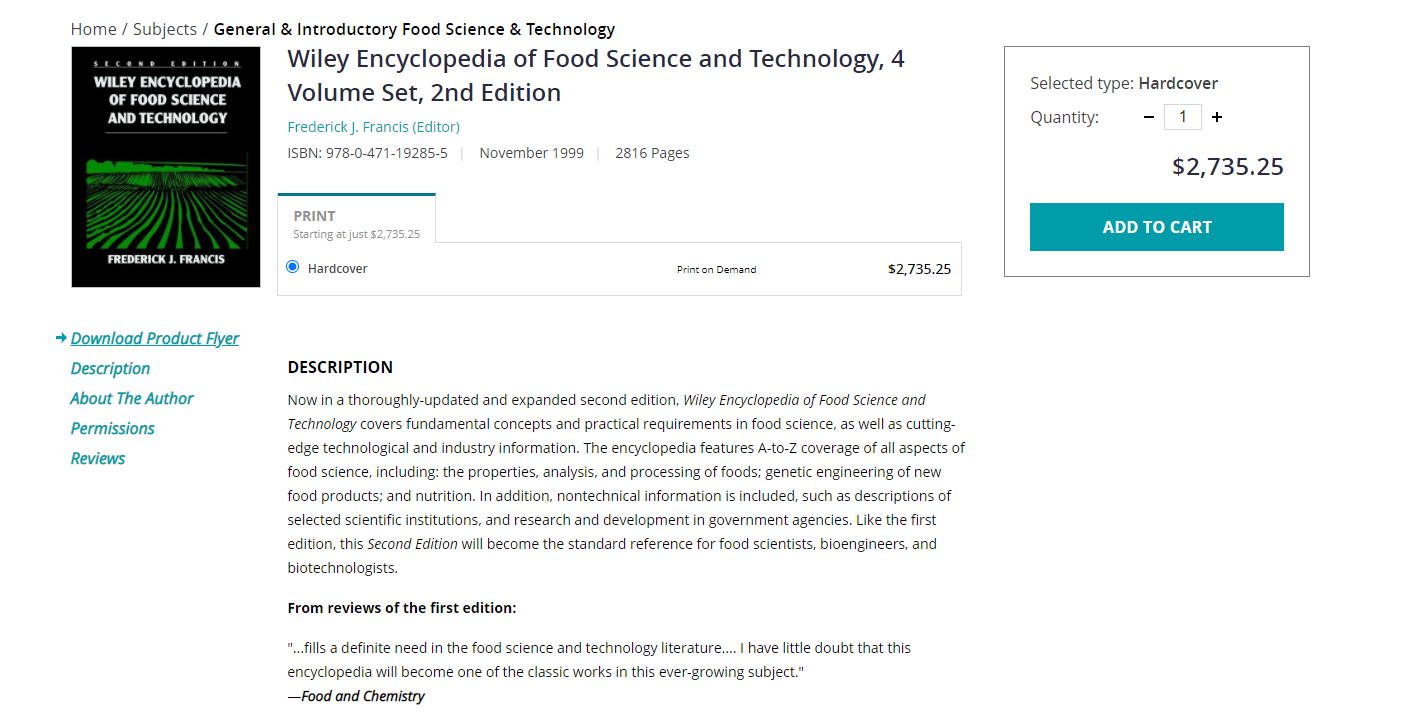This screenshot has width=1417, height=723.
Task: Jump to the Description section link
Action: click(x=110, y=368)
